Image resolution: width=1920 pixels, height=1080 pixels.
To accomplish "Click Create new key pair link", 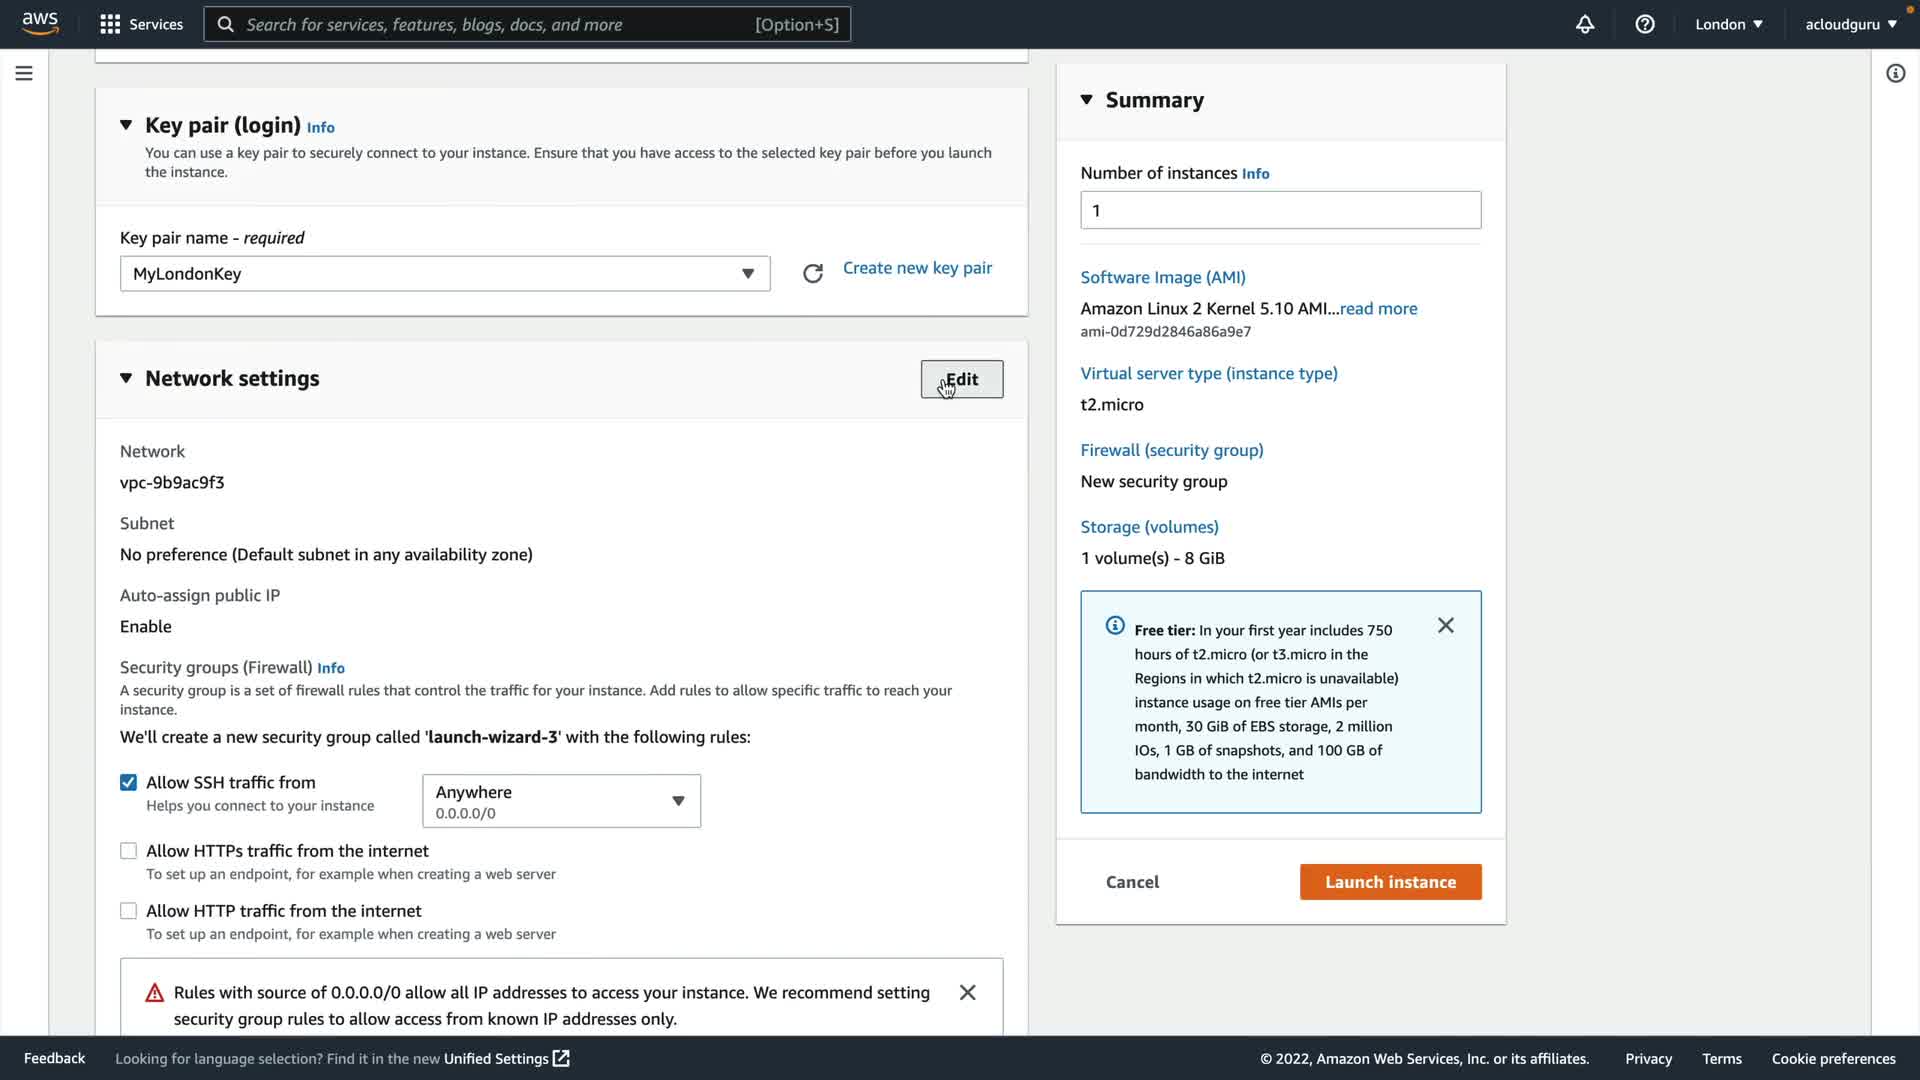I will coord(917,268).
